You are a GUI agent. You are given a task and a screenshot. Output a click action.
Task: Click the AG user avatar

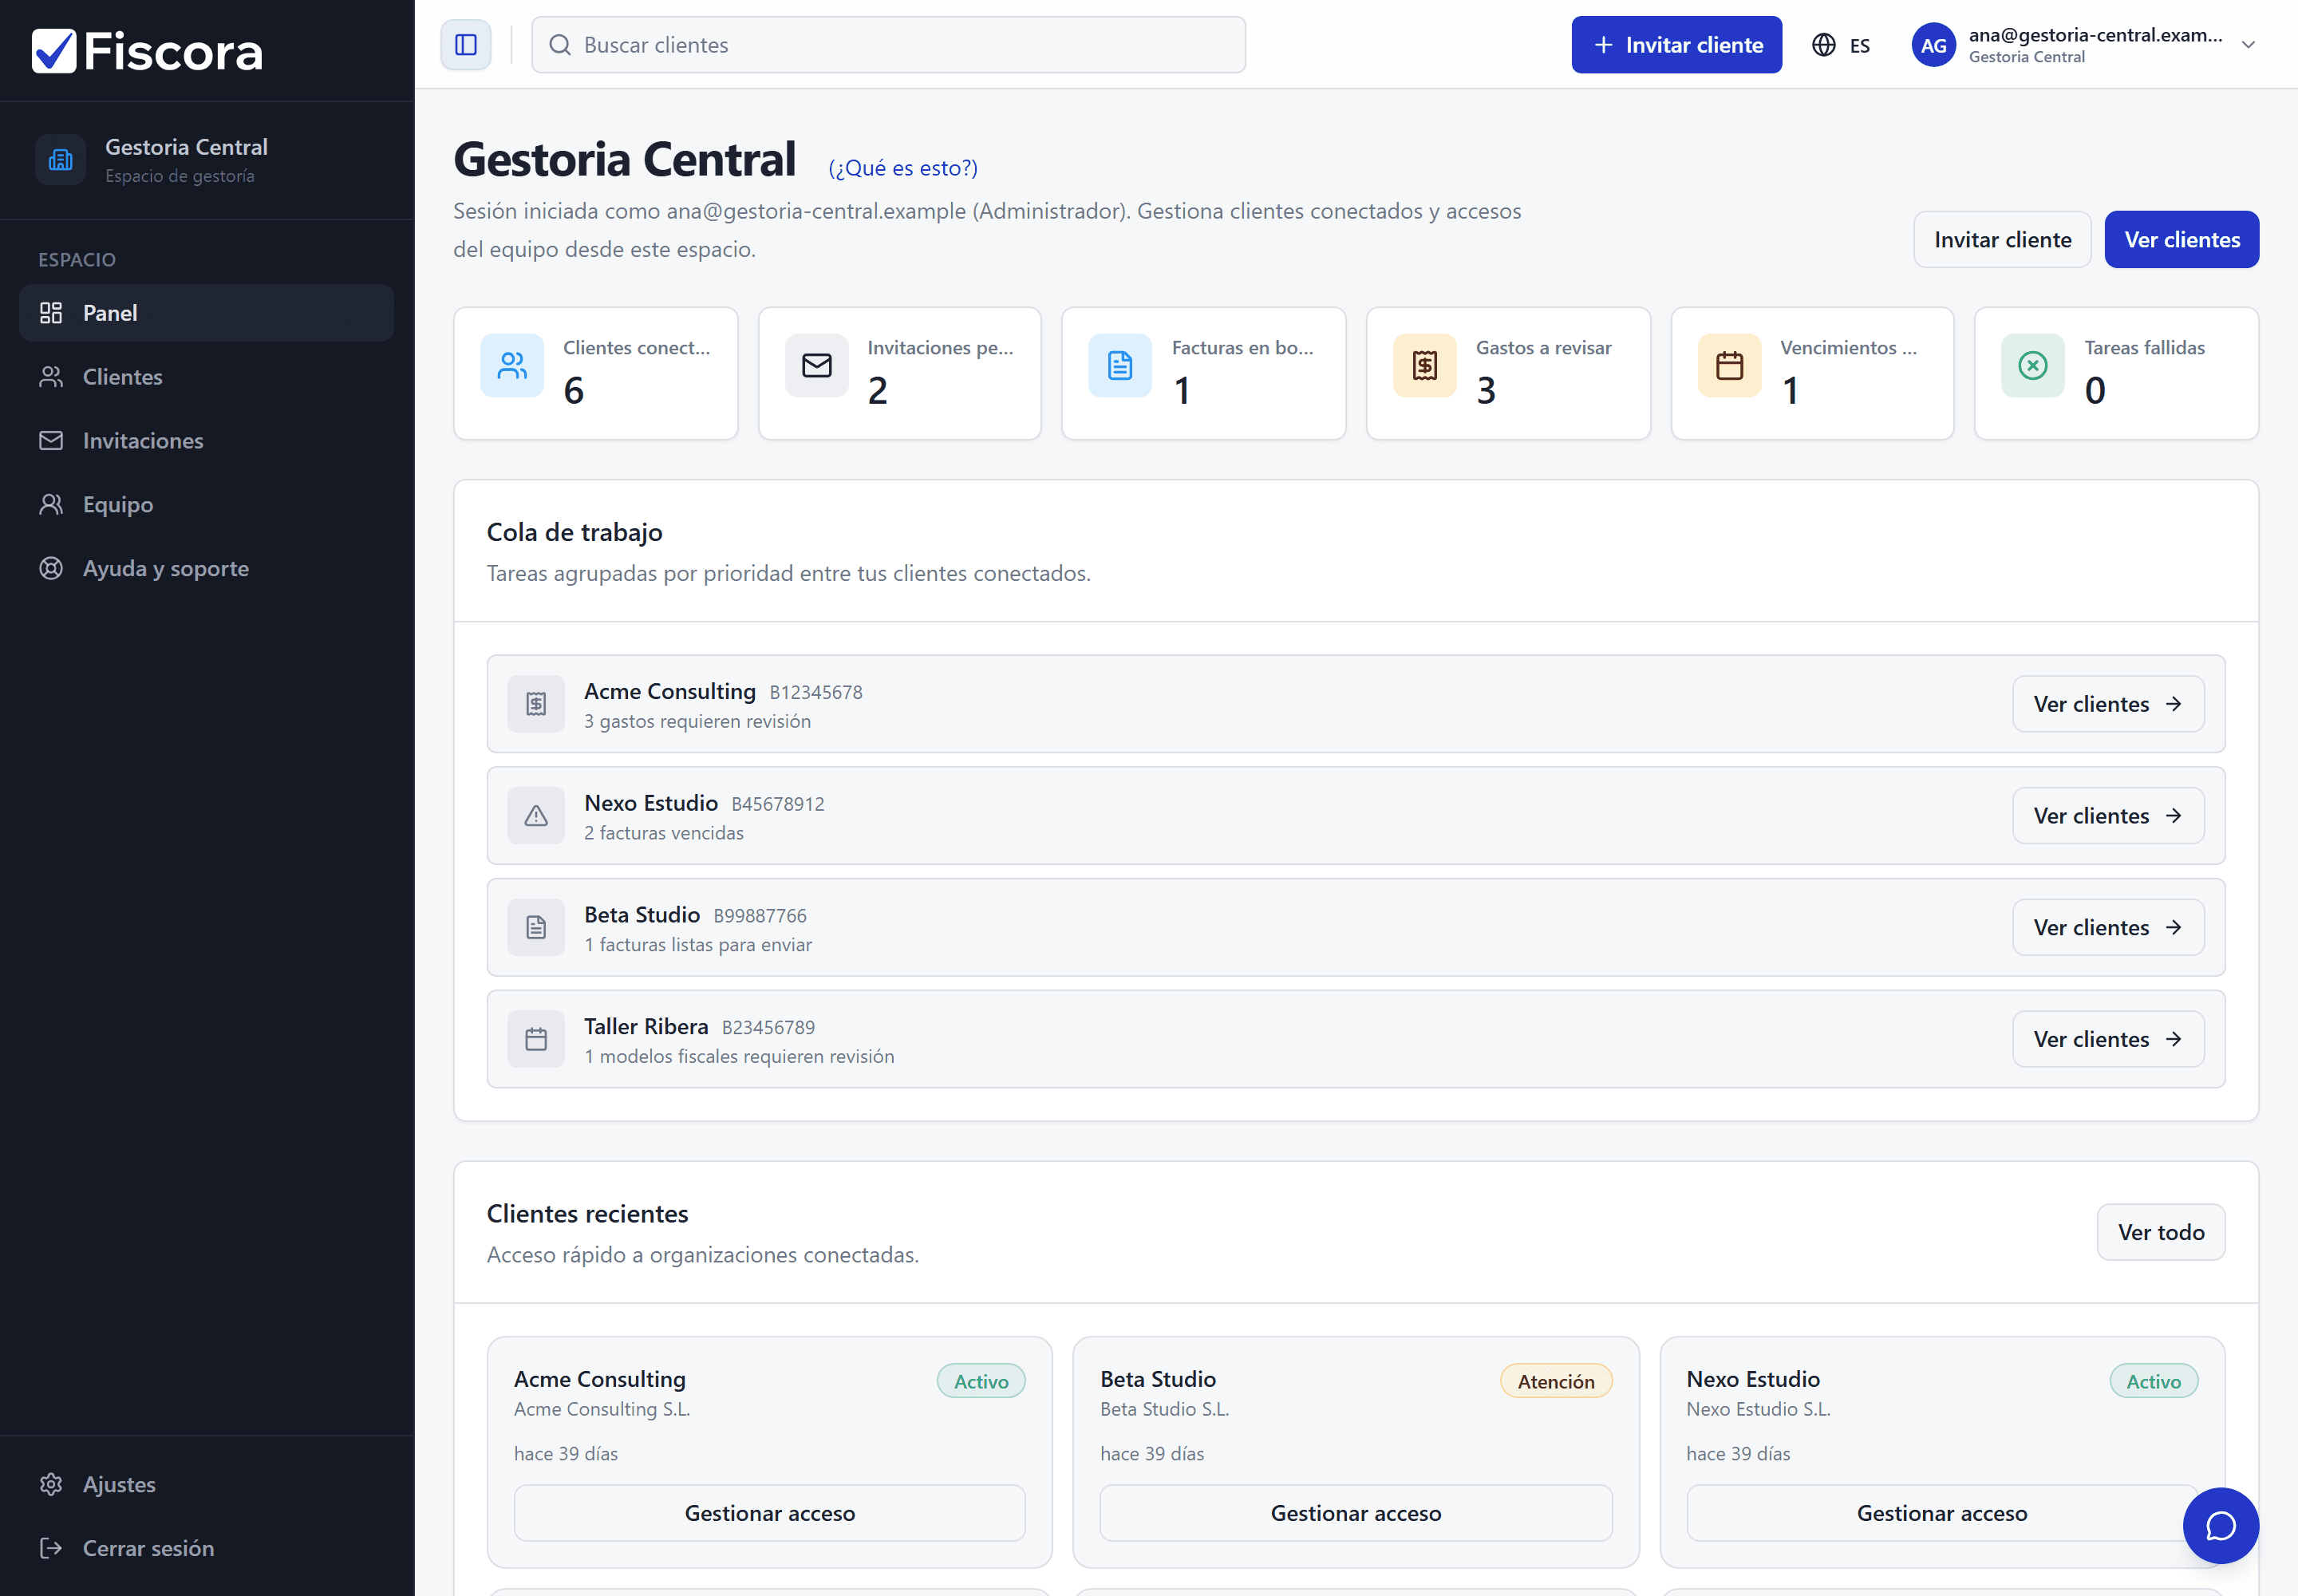(x=1933, y=45)
